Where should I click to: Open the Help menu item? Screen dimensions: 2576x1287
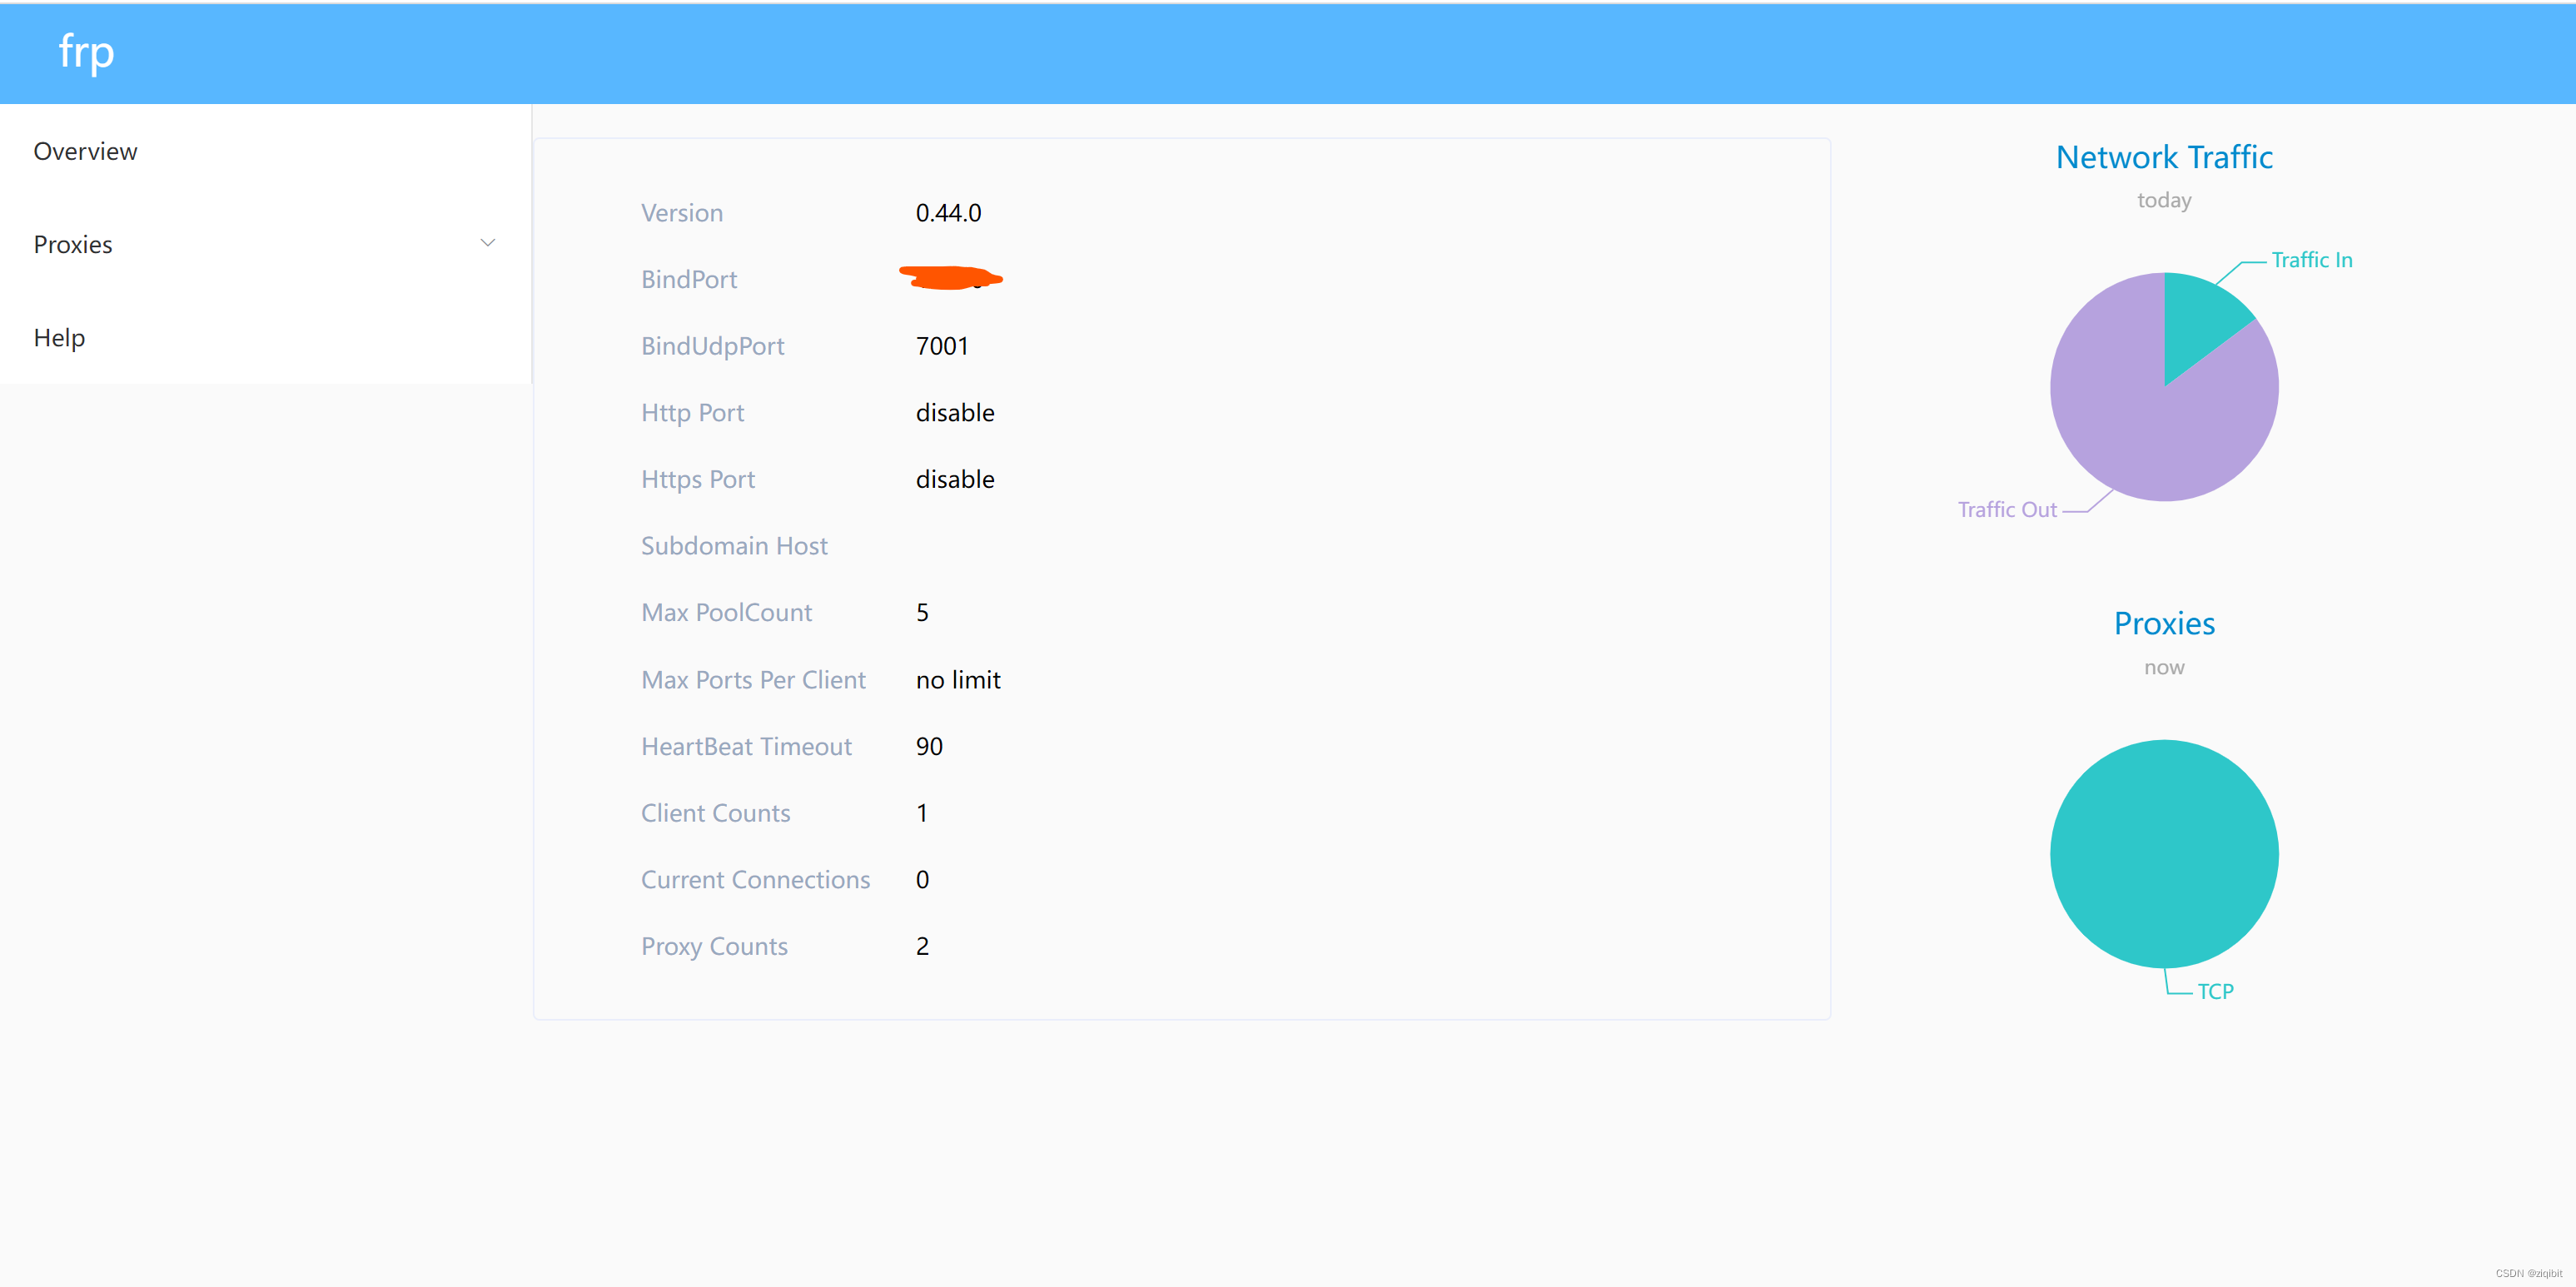click(x=59, y=337)
